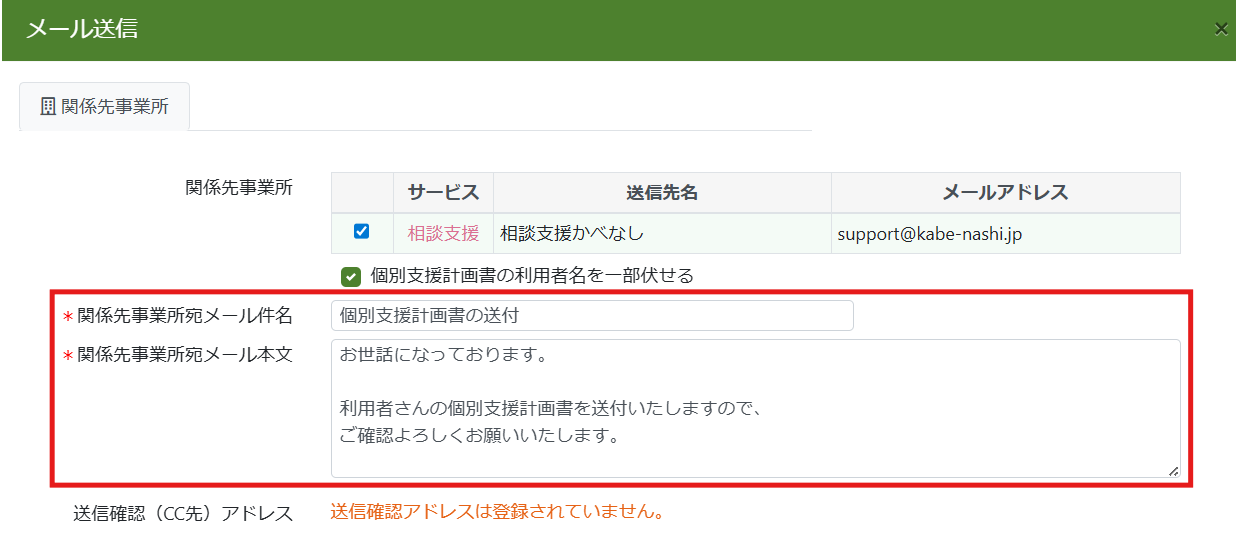The height and width of the screenshot is (536, 1236).
Task: Click the 個別支援計画書の利用者名を一部伏せる label text
Action: [531, 275]
